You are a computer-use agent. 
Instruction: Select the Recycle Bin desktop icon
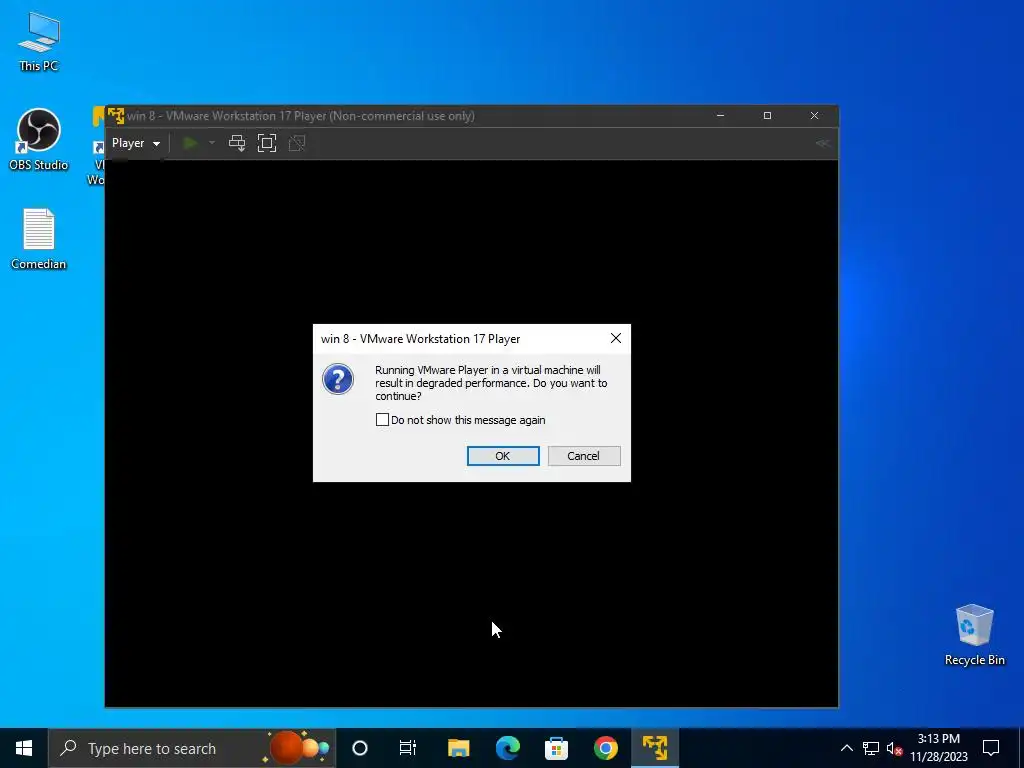(x=974, y=635)
